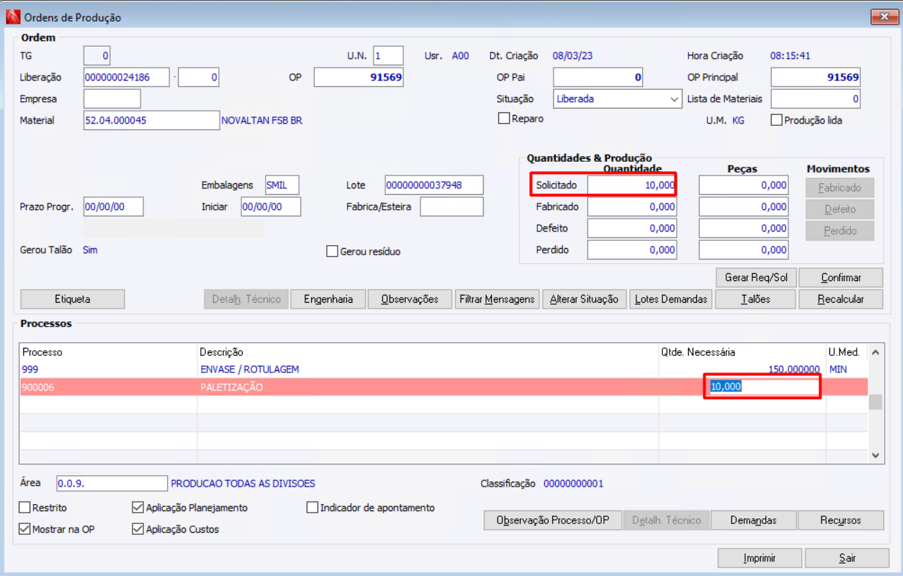Click the Liberação number field
The image size is (903, 576).
click(127, 77)
